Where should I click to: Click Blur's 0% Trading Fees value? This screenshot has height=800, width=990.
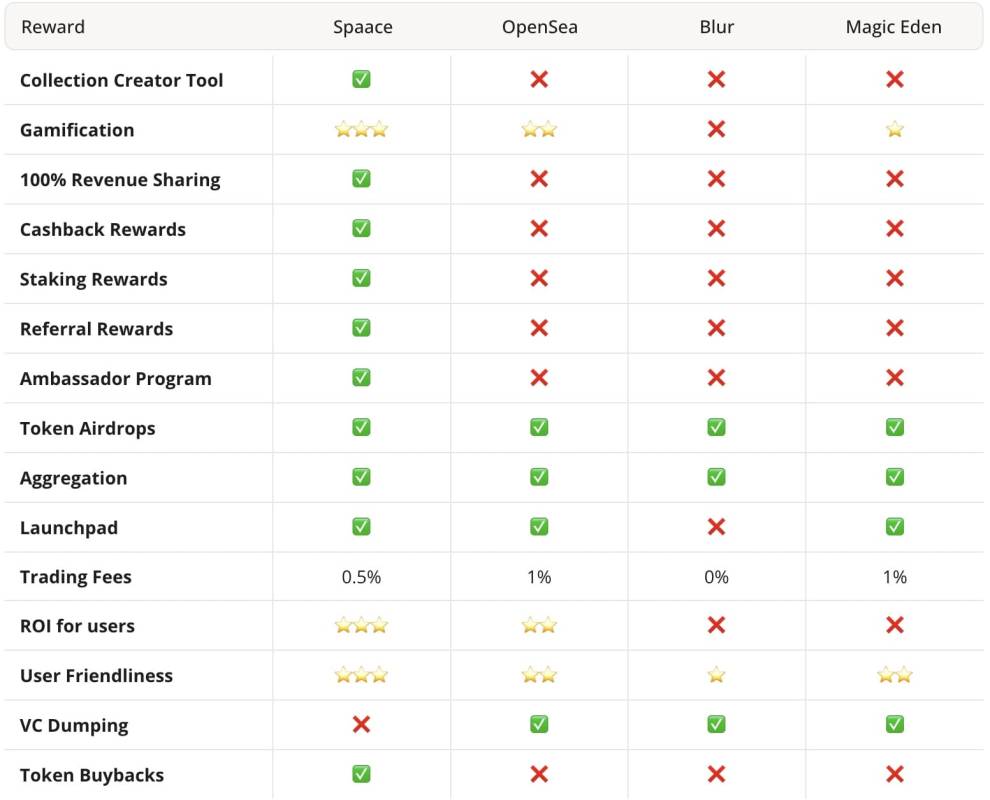(x=716, y=577)
